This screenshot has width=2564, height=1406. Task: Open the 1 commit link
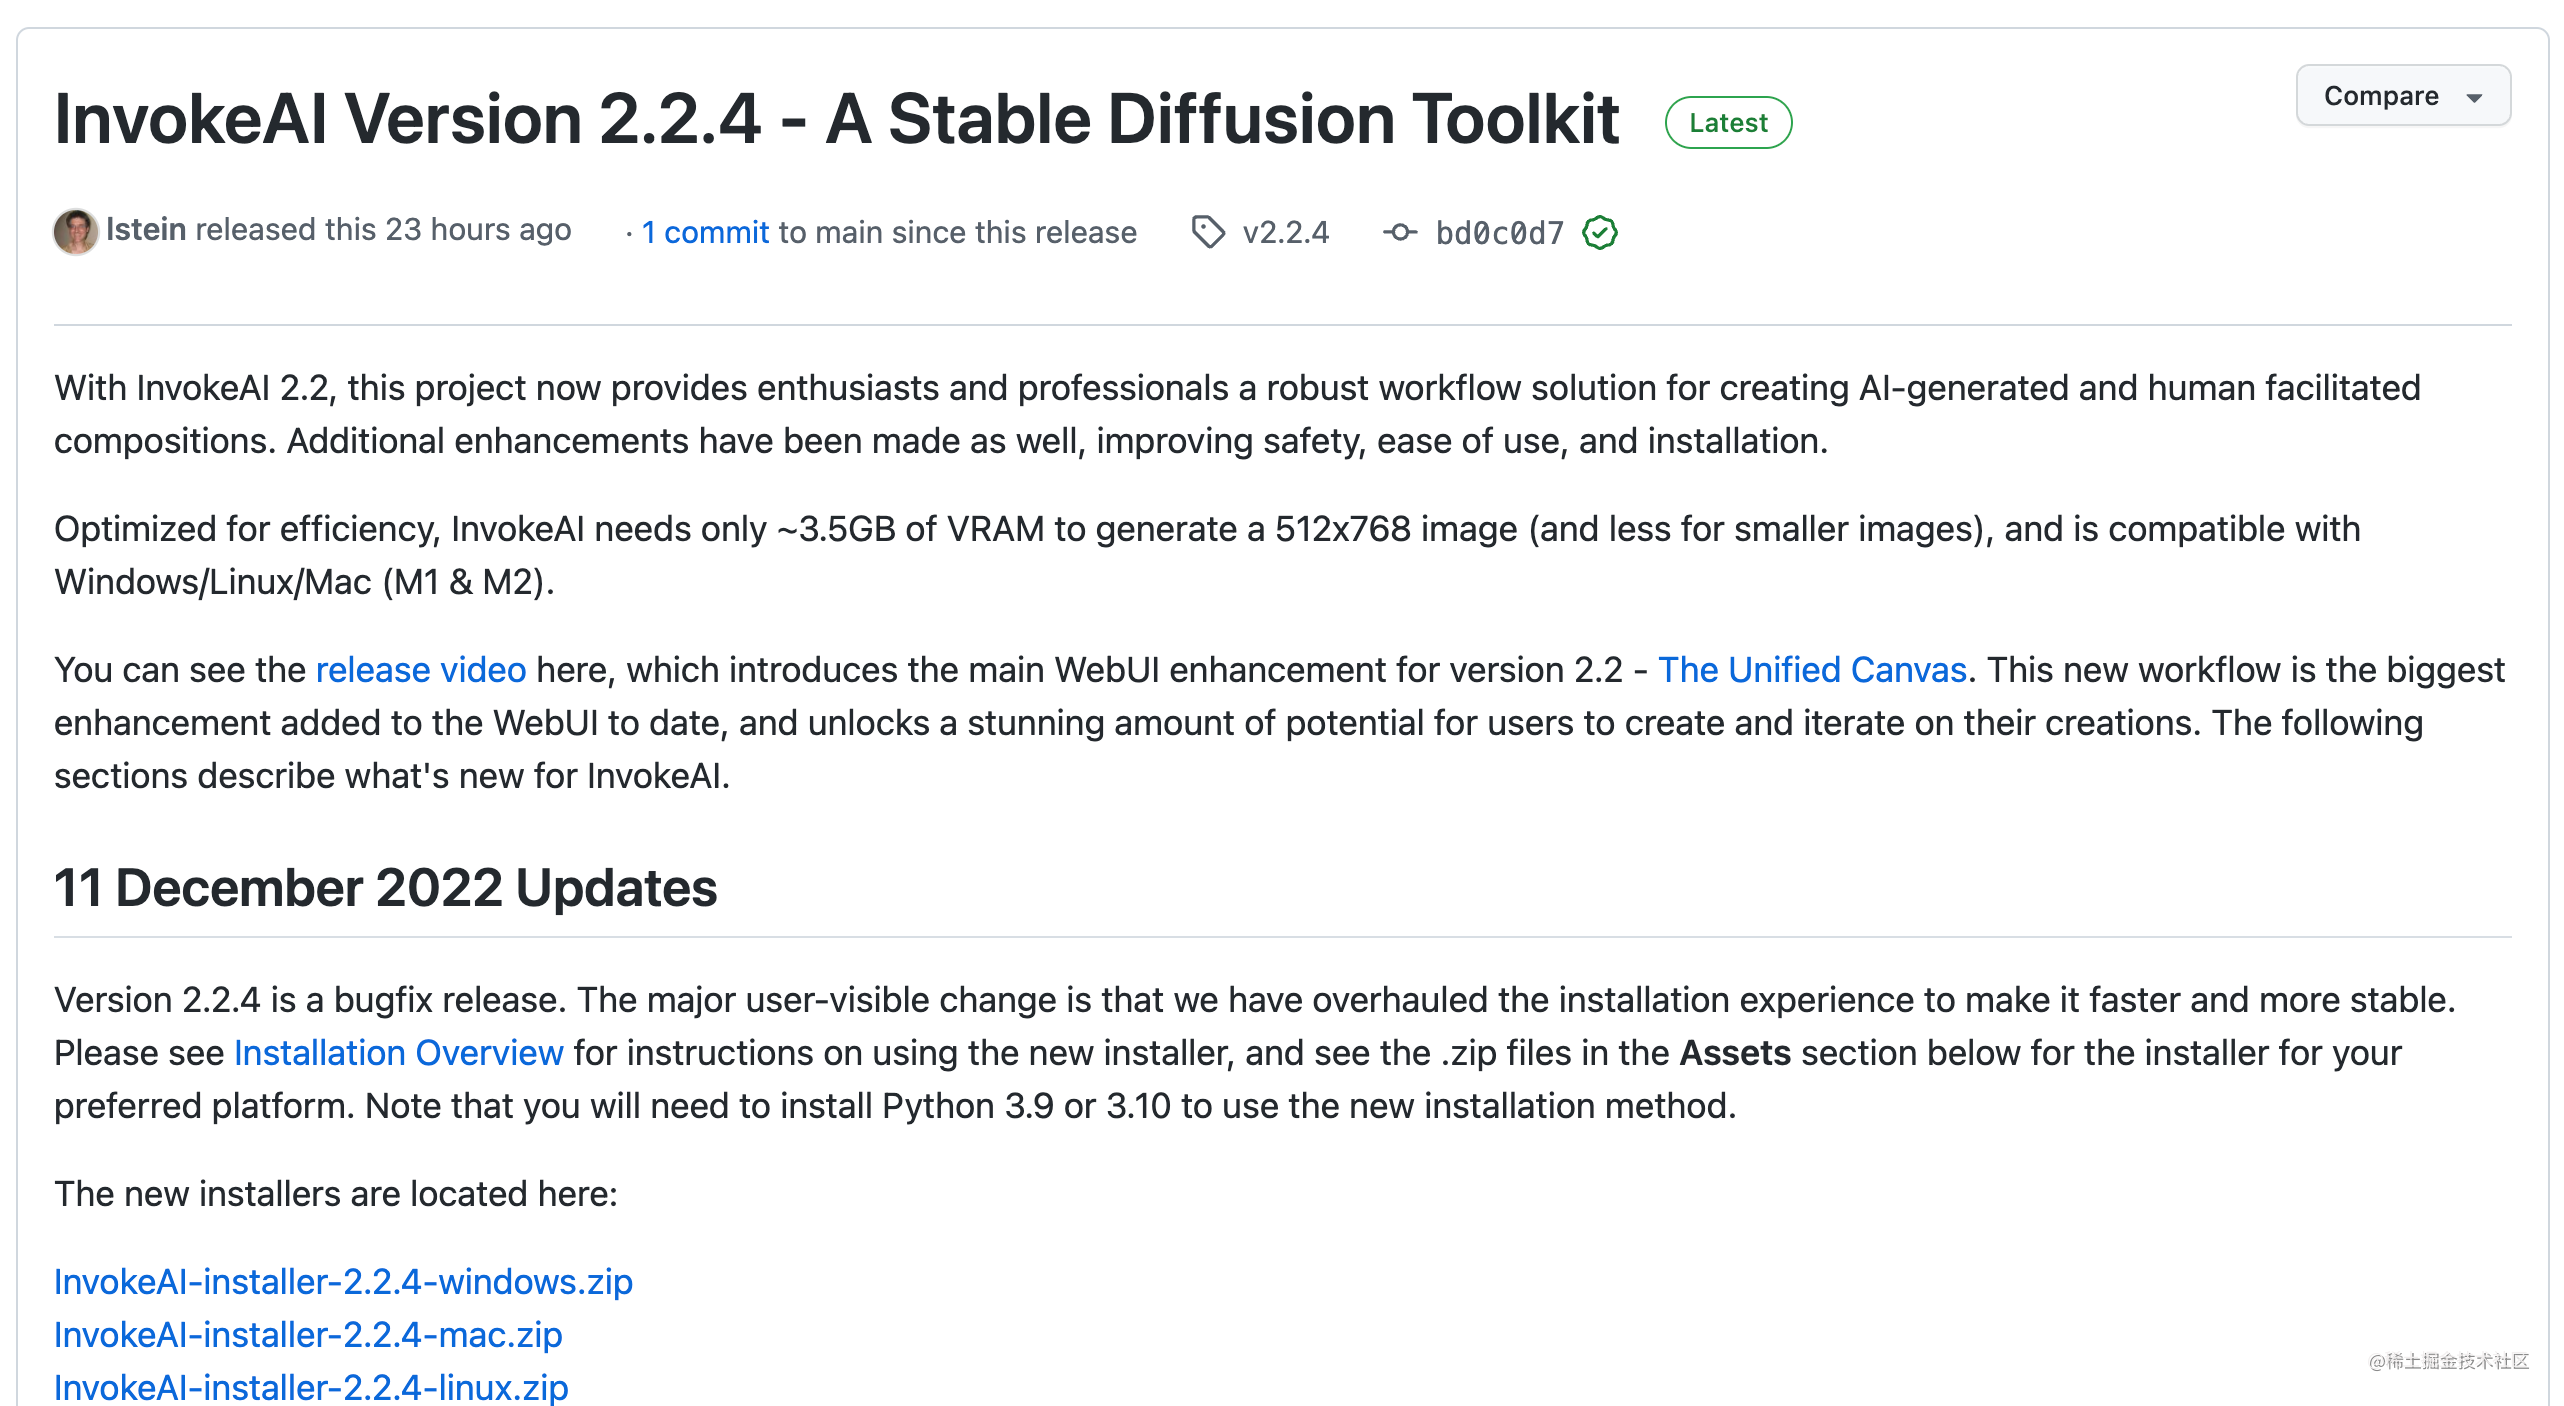click(705, 232)
